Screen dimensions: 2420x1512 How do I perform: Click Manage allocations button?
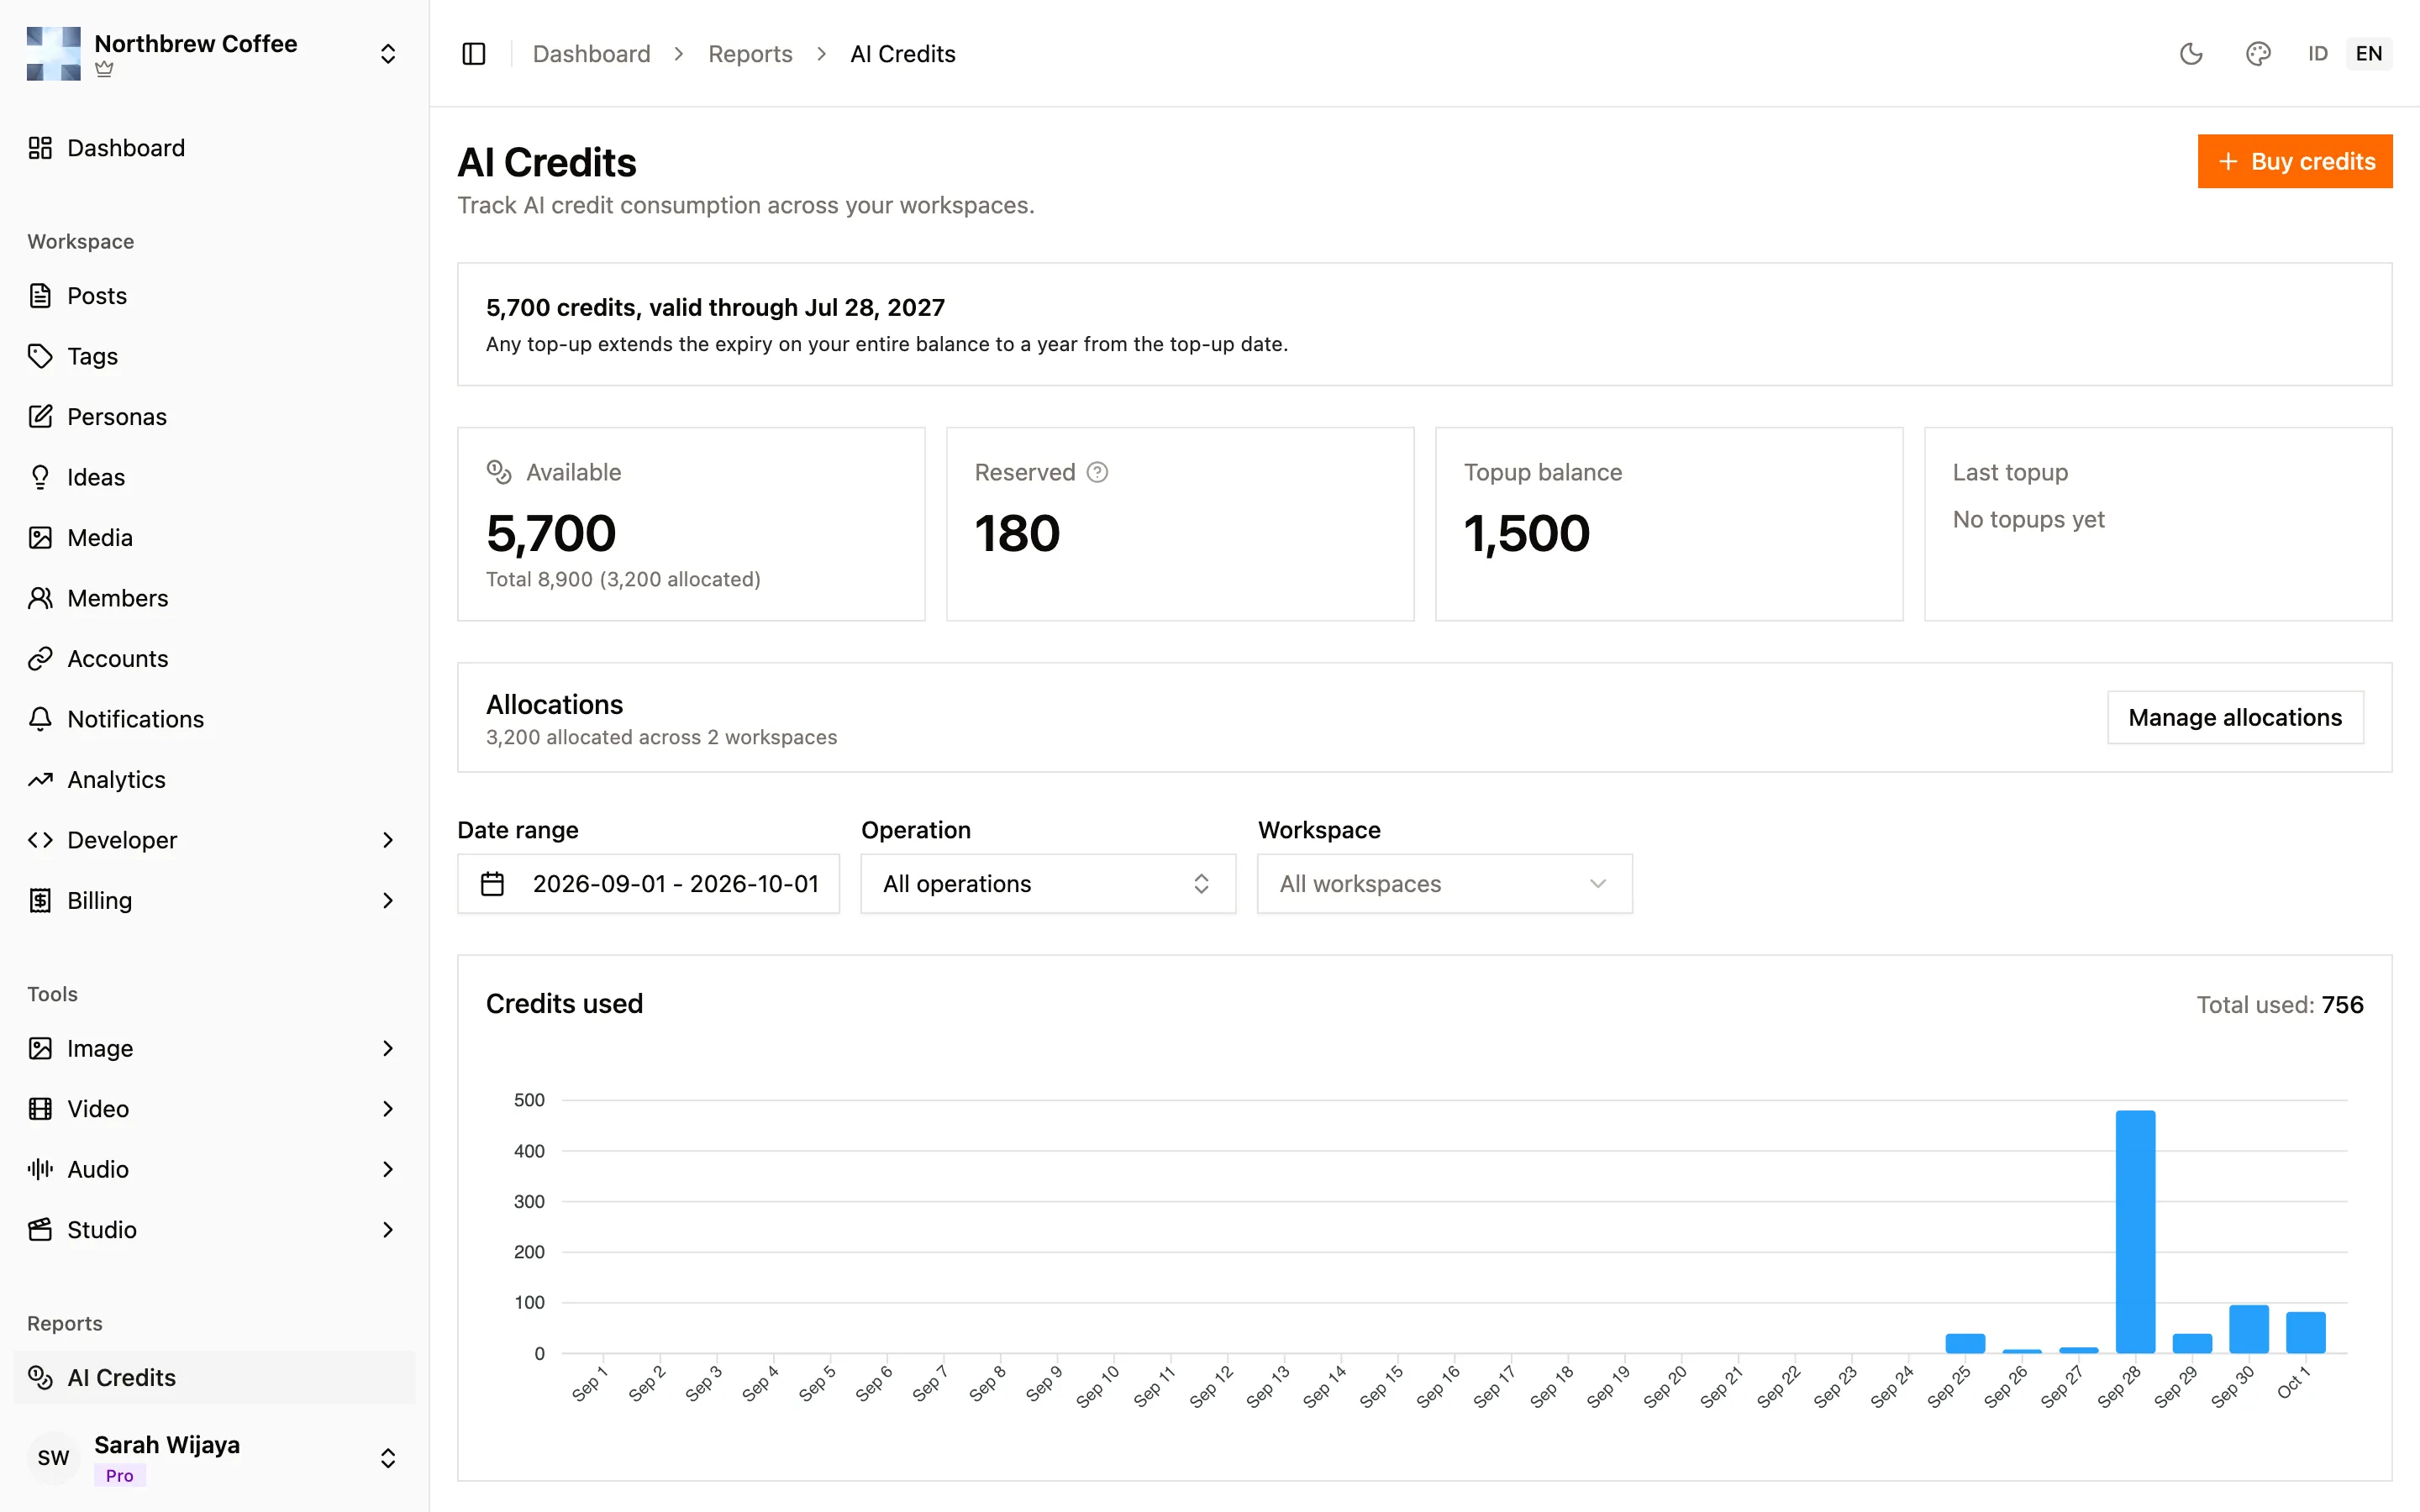coord(2234,717)
